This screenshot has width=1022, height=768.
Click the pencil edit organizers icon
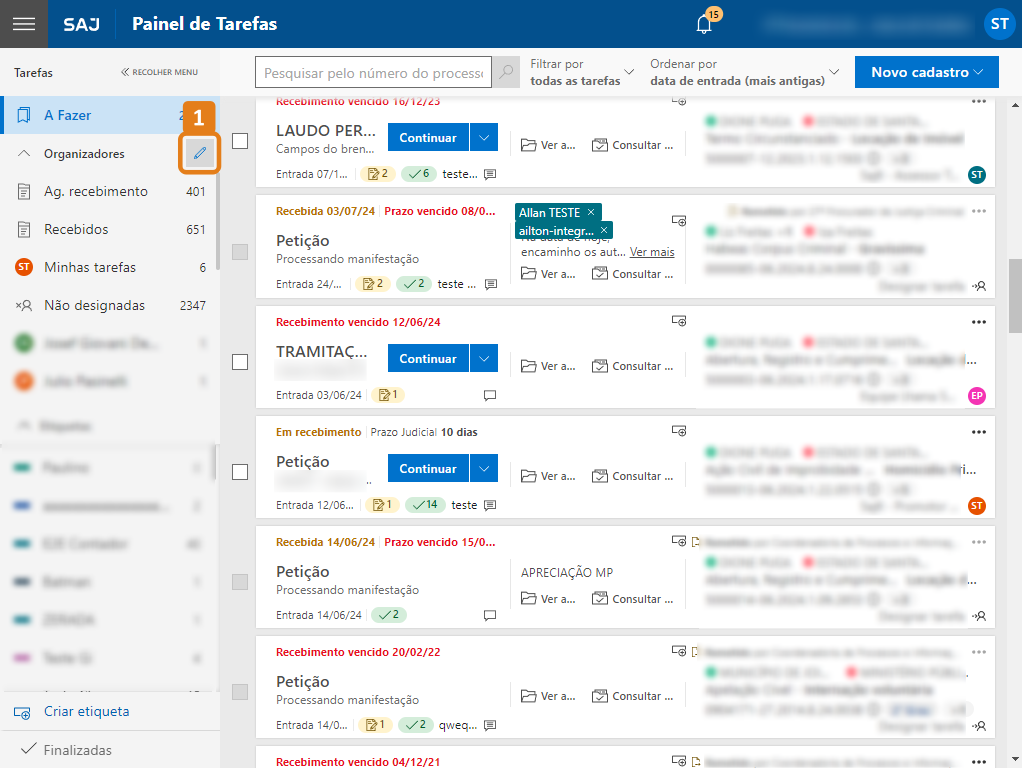[x=200, y=153]
